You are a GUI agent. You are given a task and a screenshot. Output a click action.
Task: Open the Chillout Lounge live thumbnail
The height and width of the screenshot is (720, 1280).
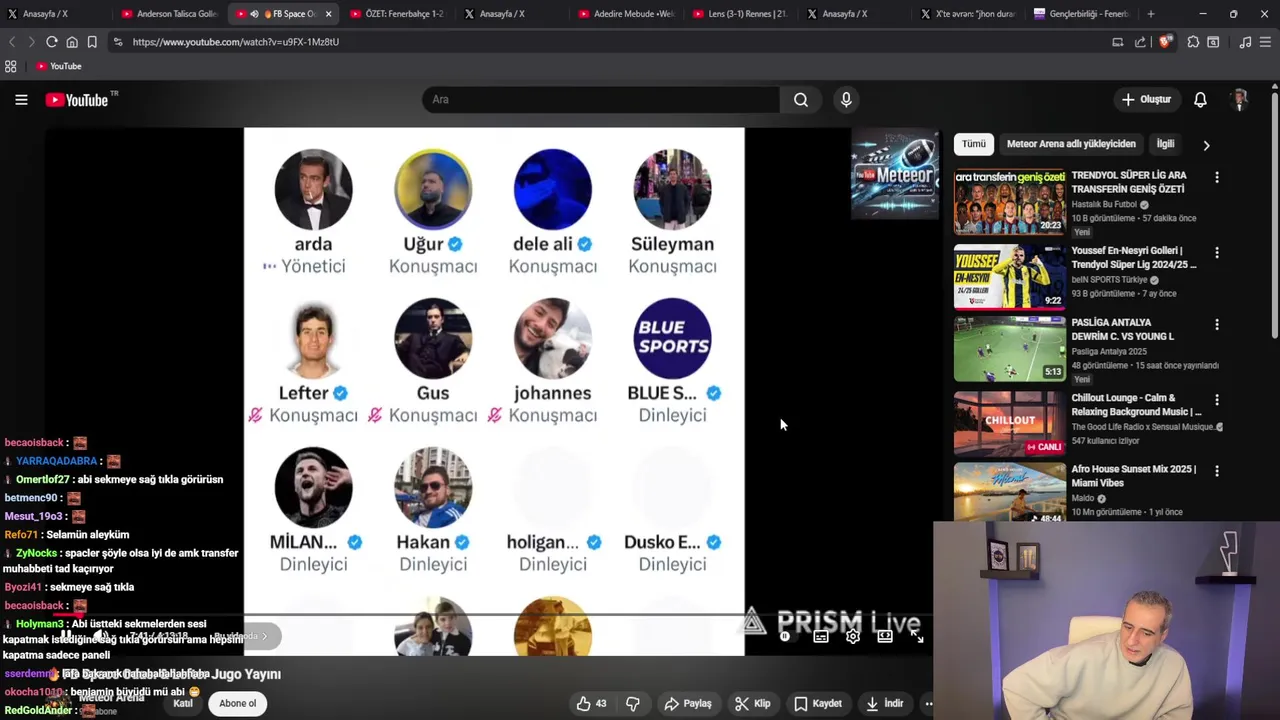(1010, 423)
